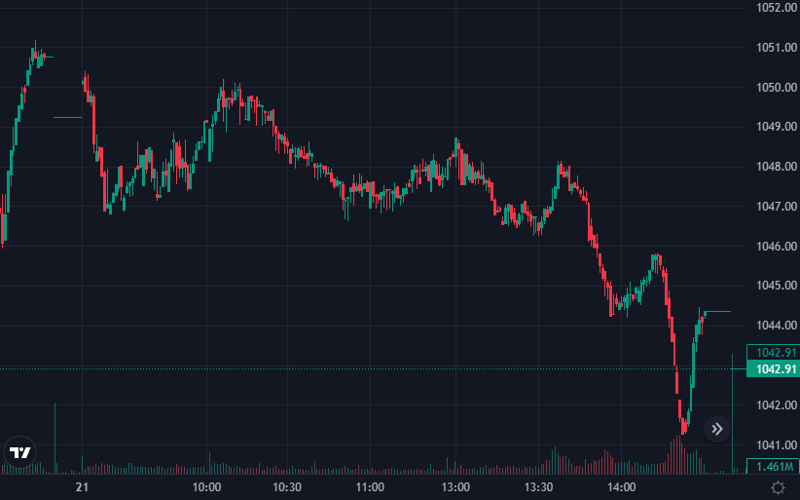Click the tall volume spike bar near left
Image resolution: width=800 pixels, height=500 pixels.
coord(55,440)
